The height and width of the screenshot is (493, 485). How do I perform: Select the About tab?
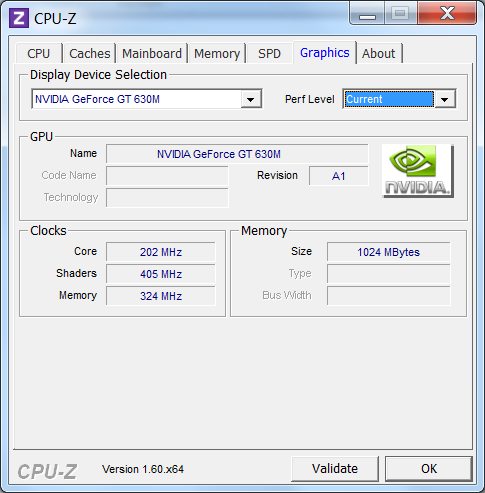click(379, 53)
